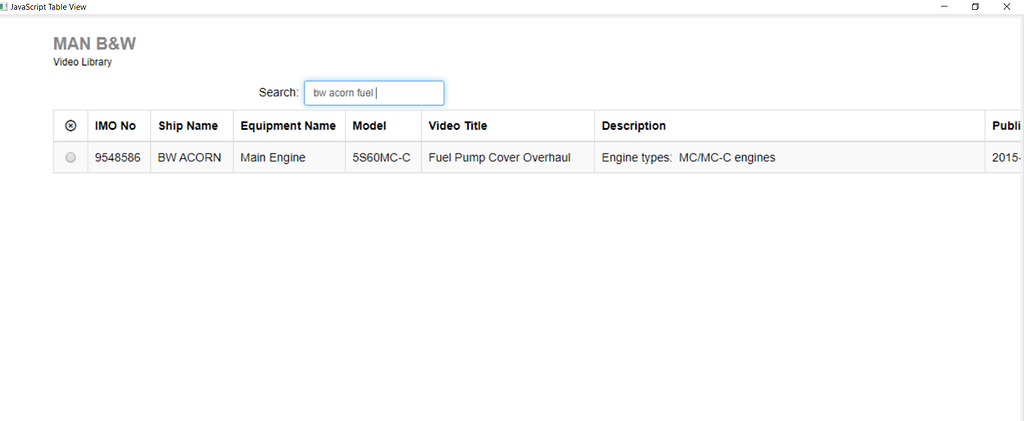Click the 5S60MC-C model cell
The image size is (1024, 421).
click(x=381, y=157)
